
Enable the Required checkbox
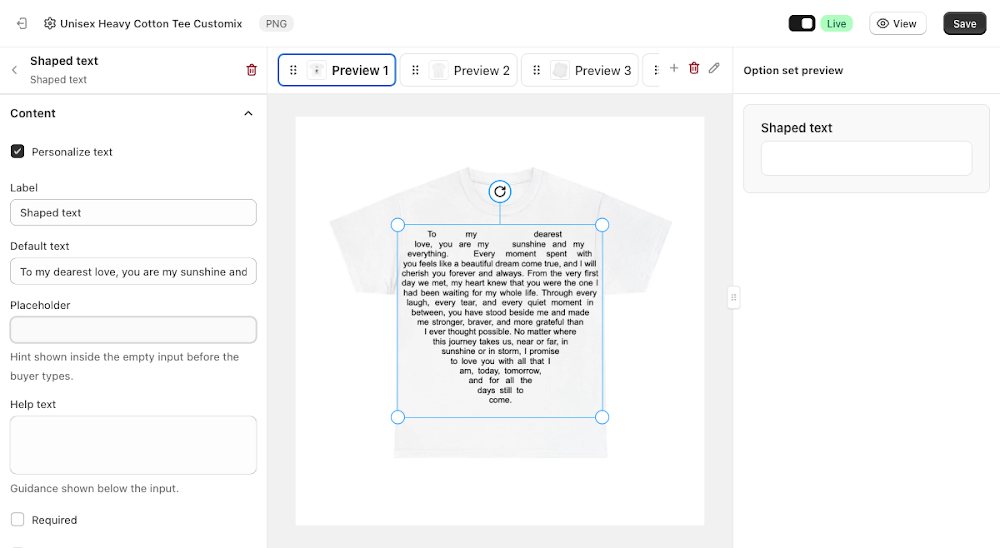(x=17, y=519)
